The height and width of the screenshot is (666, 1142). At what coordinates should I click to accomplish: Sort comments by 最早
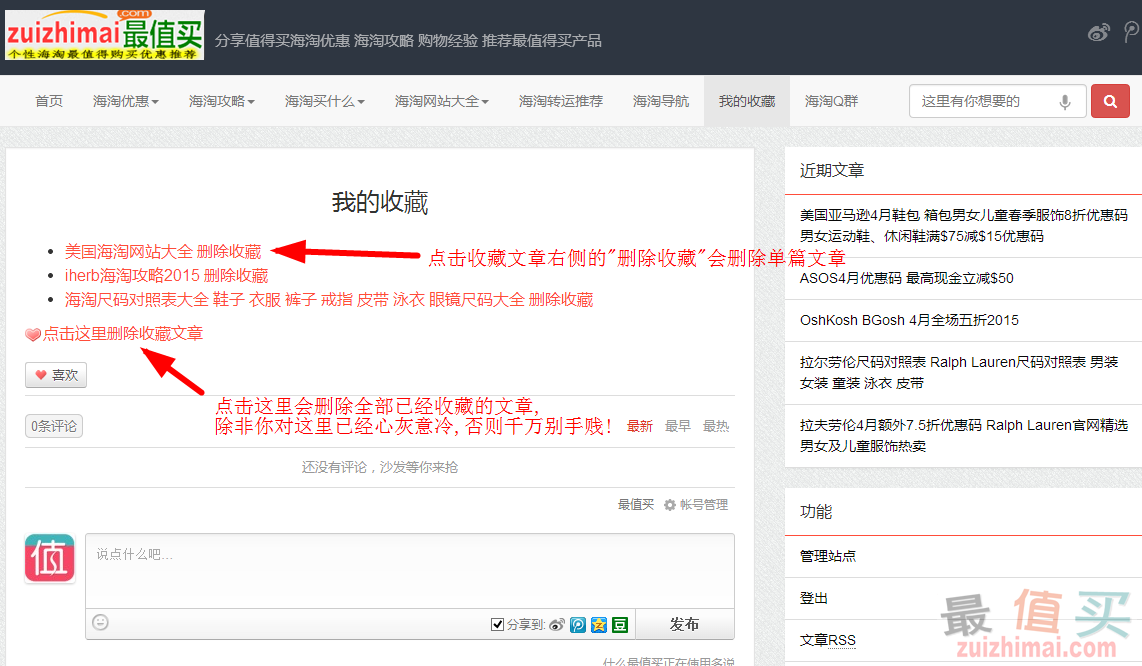pyautogui.click(x=677, y=426)
